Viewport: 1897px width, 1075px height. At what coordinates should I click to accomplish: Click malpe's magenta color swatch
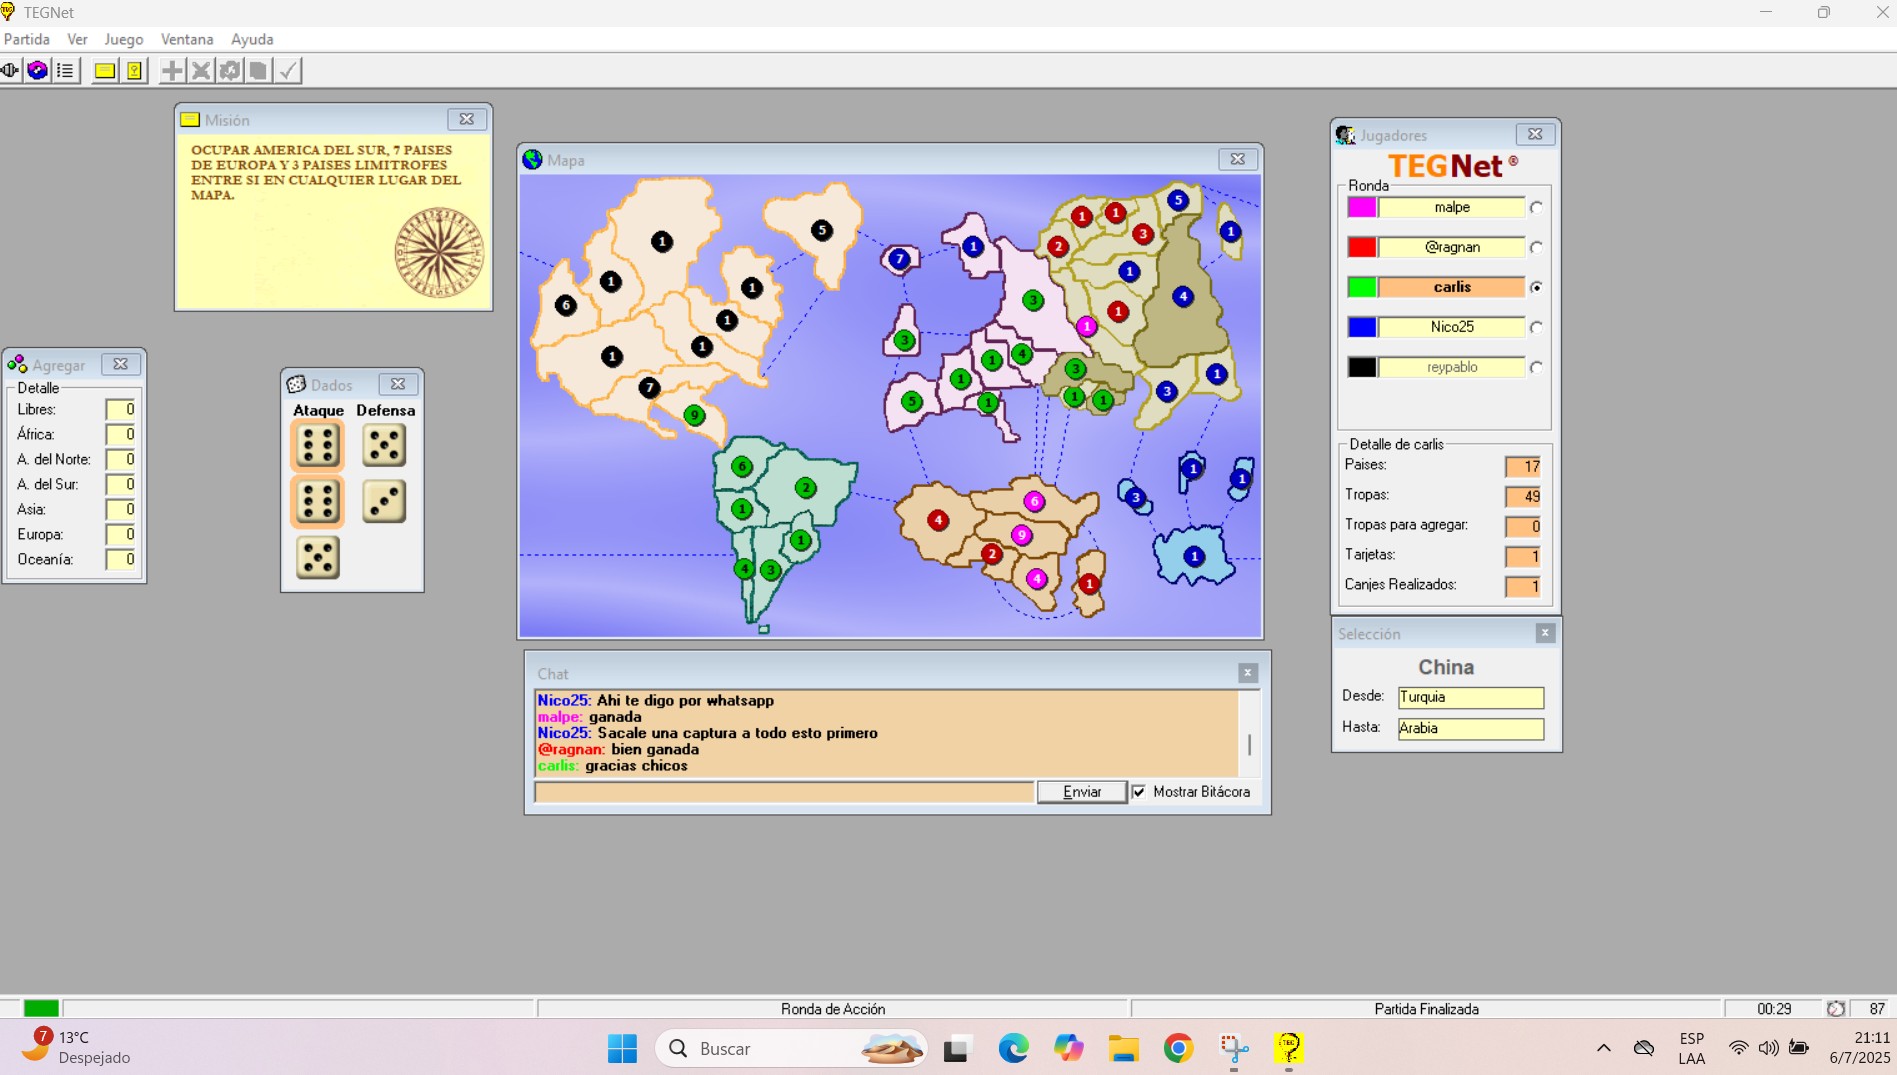coord(1362,207)
